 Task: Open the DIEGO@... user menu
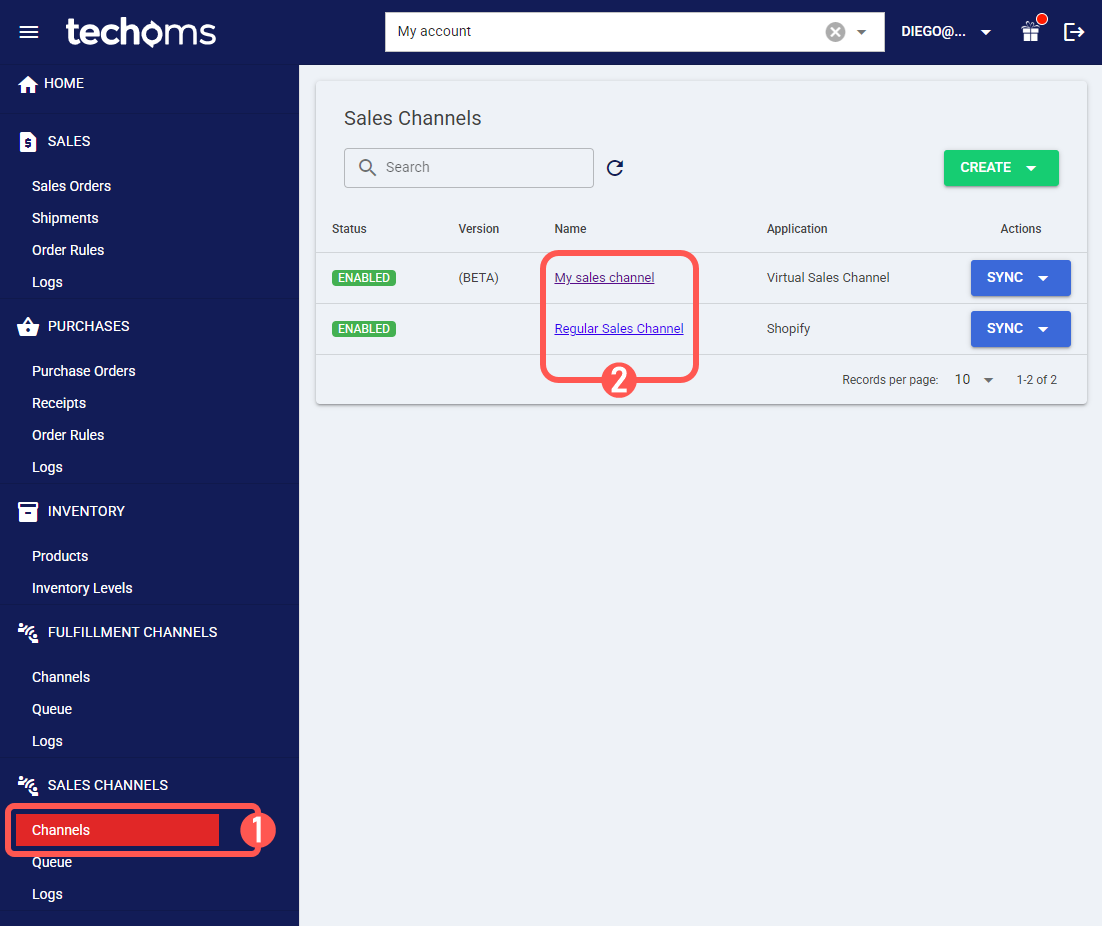coord(946,32)
